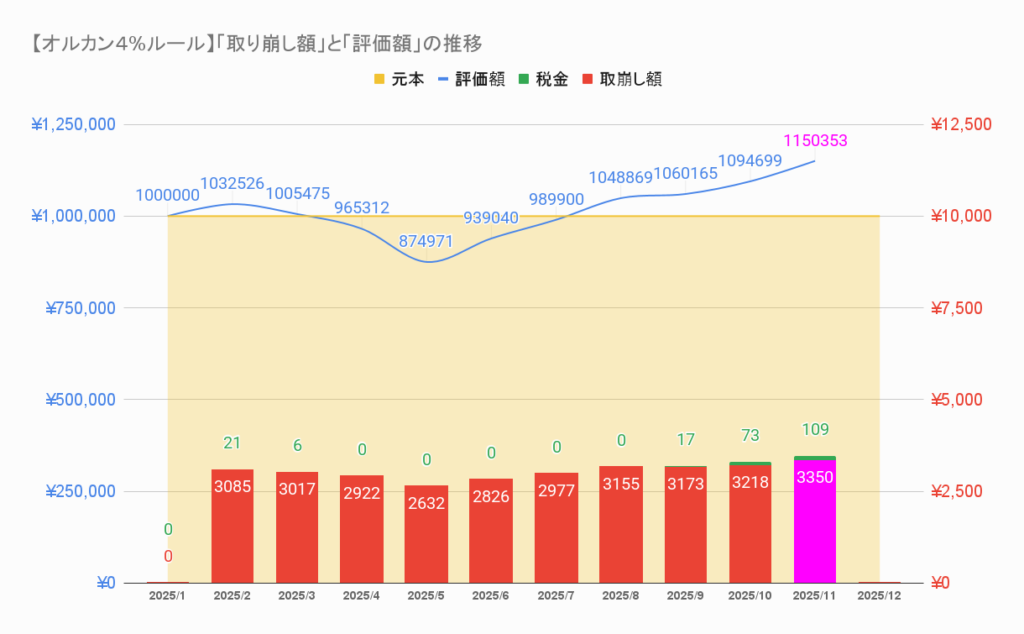
Task: Click the ¥1,250,000 left axis label
Action: pyautogui.click(x=71, y=124)
